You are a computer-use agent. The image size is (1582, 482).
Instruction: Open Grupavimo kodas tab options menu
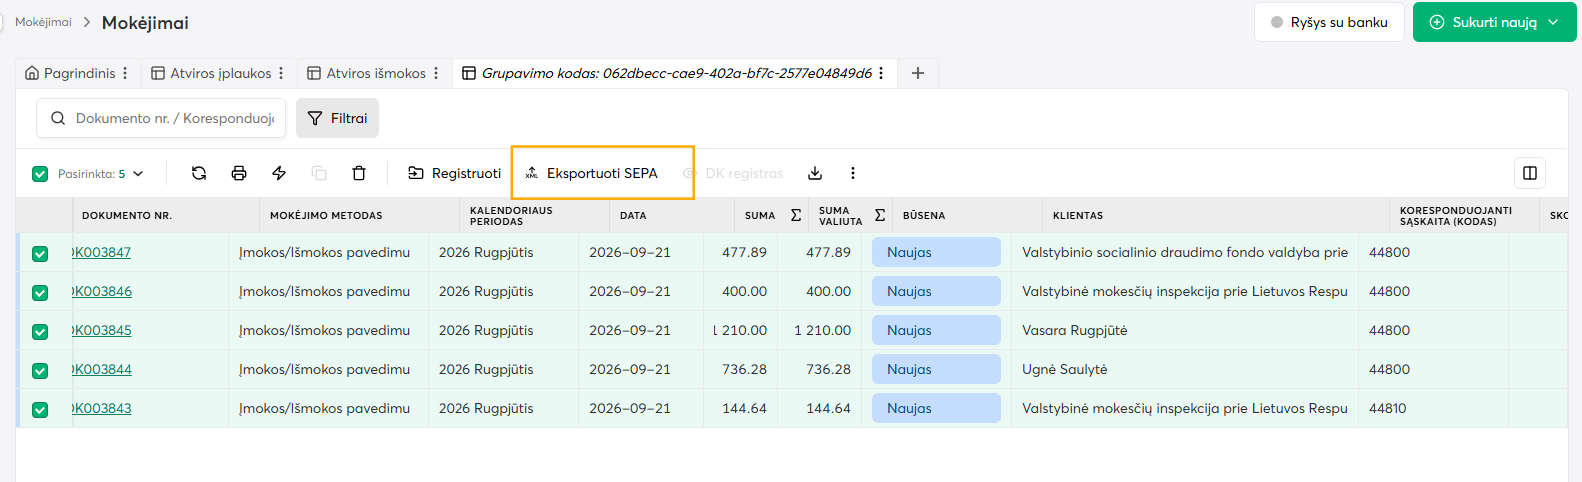pos(881,73)
